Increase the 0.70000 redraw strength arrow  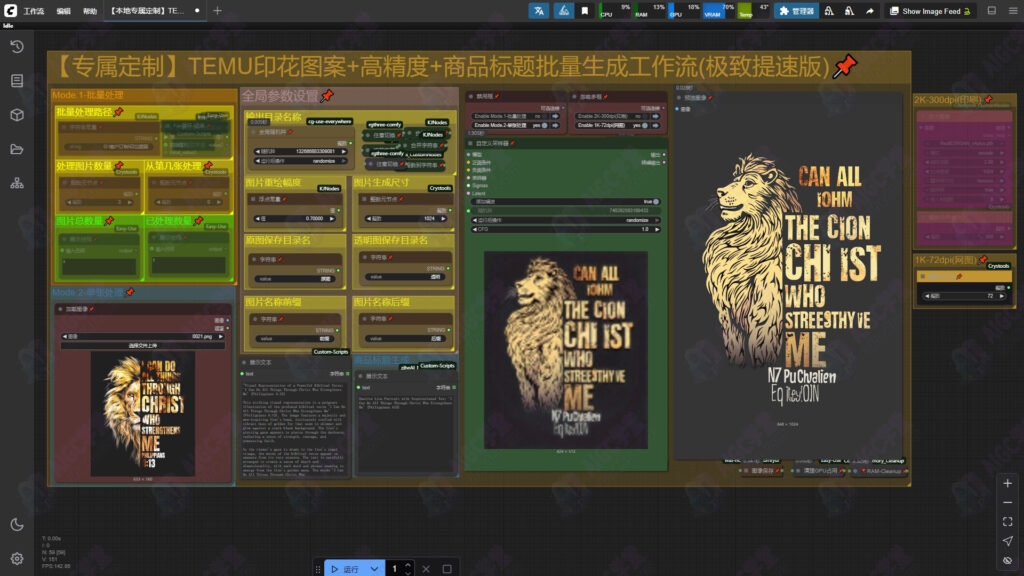pyautogui.click(x=332, y=219)
